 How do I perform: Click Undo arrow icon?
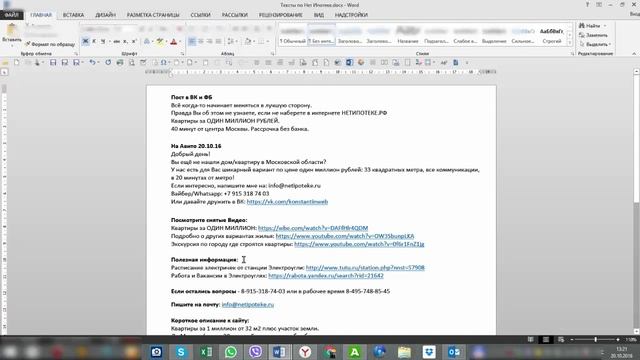tap(92, 62)
